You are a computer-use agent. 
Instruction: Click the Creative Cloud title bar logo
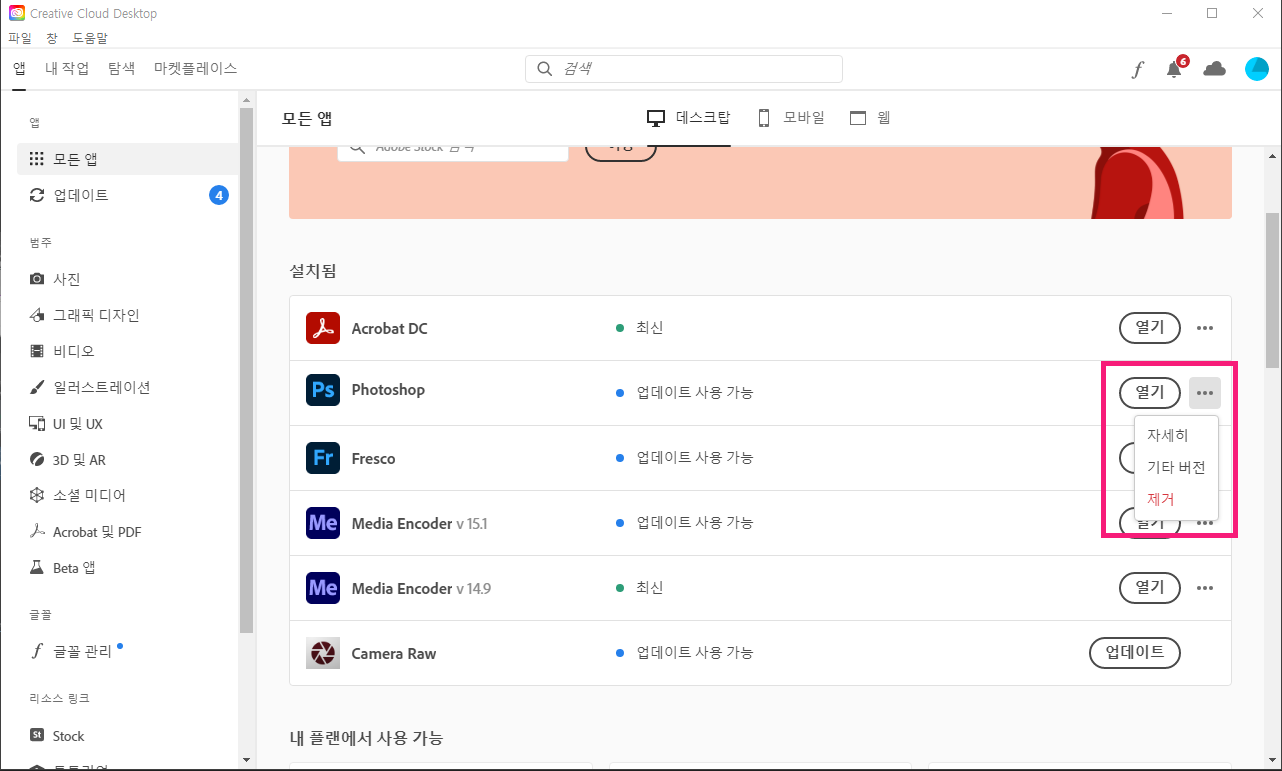(17, 13)
